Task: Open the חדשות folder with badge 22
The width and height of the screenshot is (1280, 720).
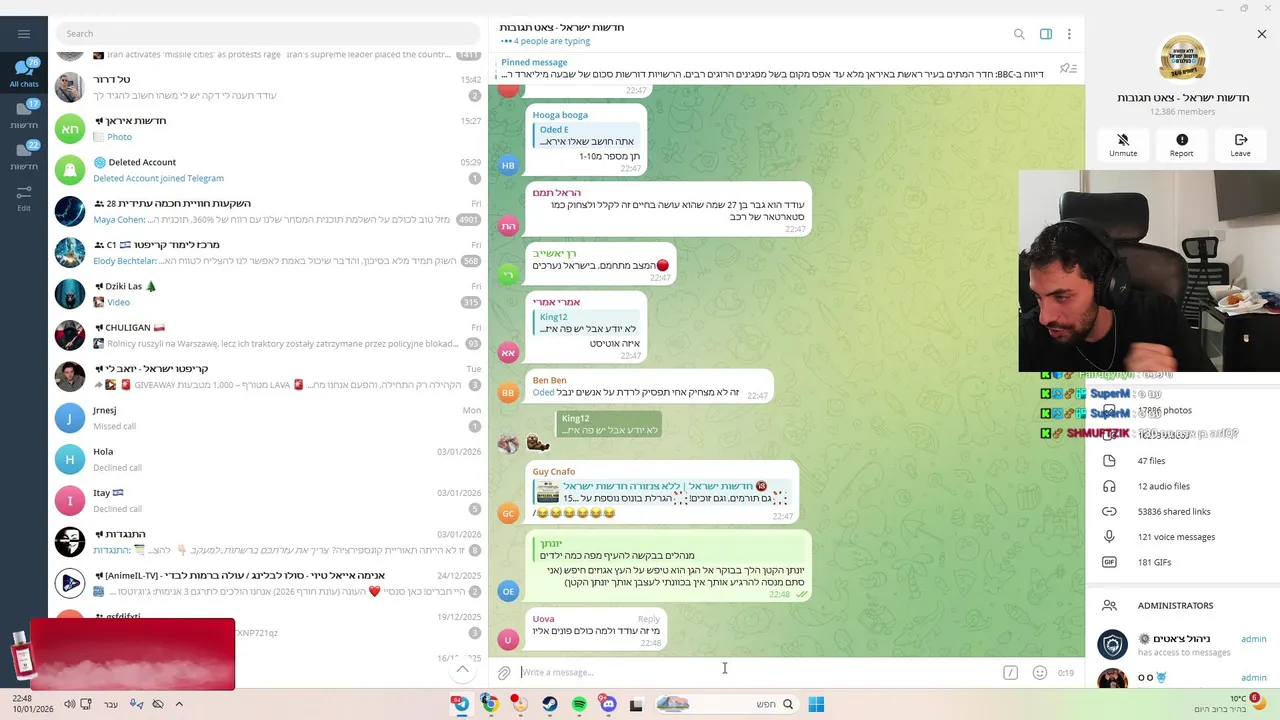Action: point(24,156)
